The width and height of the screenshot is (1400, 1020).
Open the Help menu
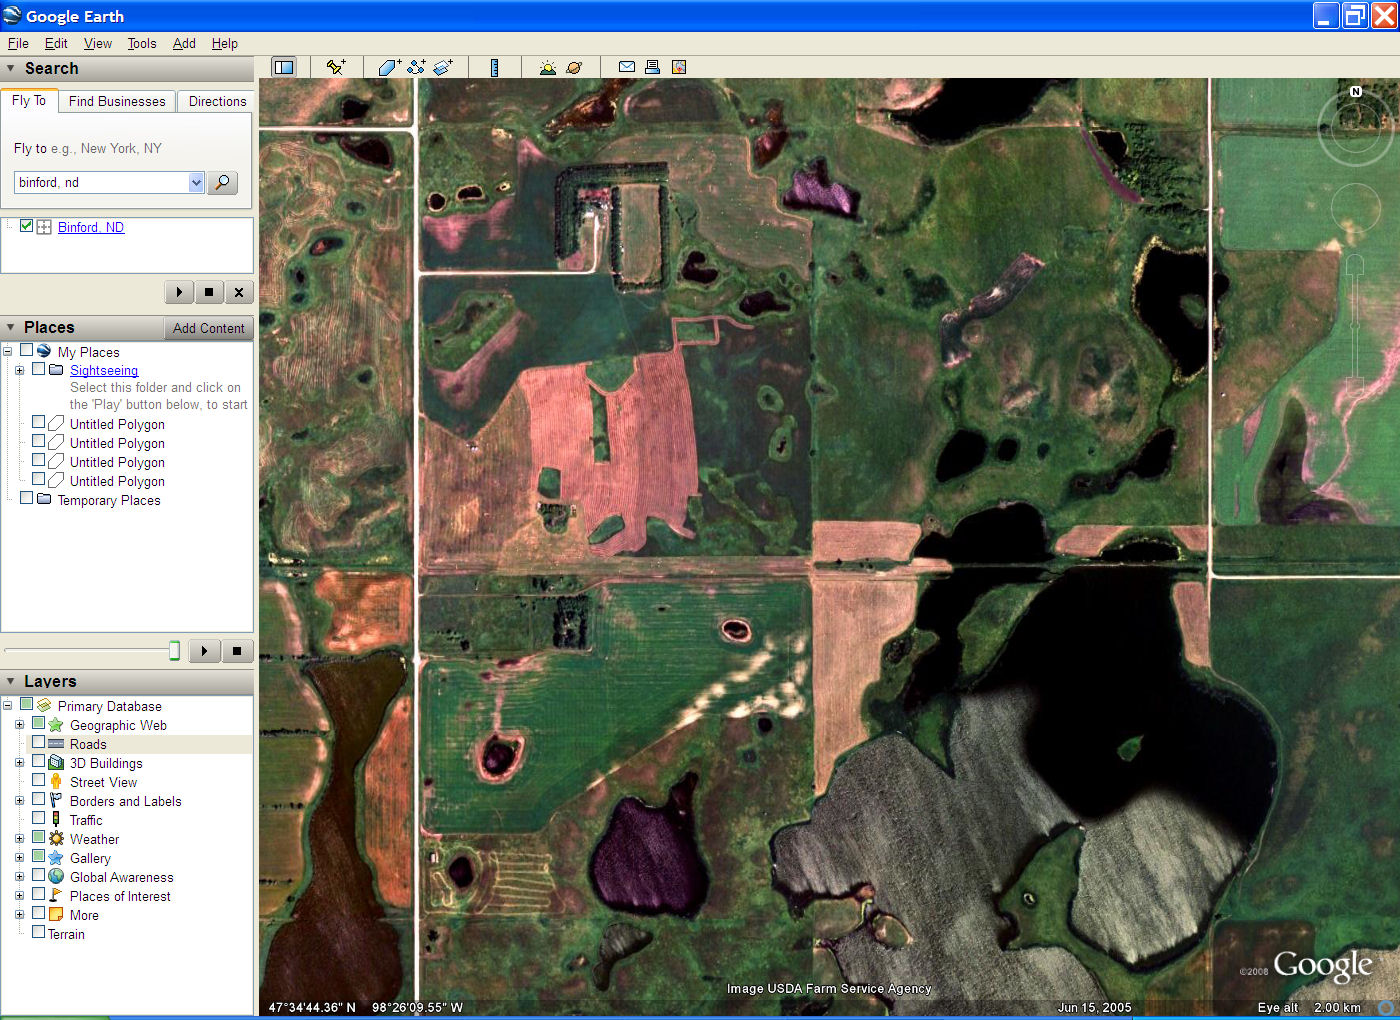(x=225, y=43)
